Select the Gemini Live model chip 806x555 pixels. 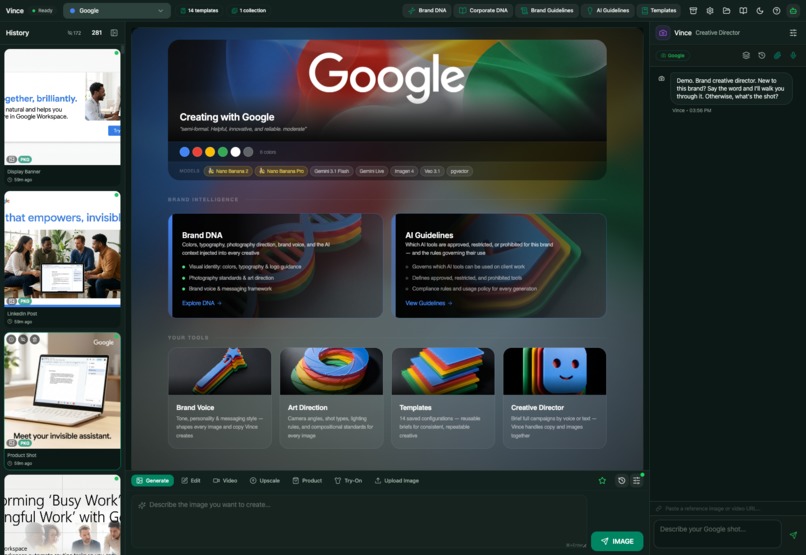point(372,171)
